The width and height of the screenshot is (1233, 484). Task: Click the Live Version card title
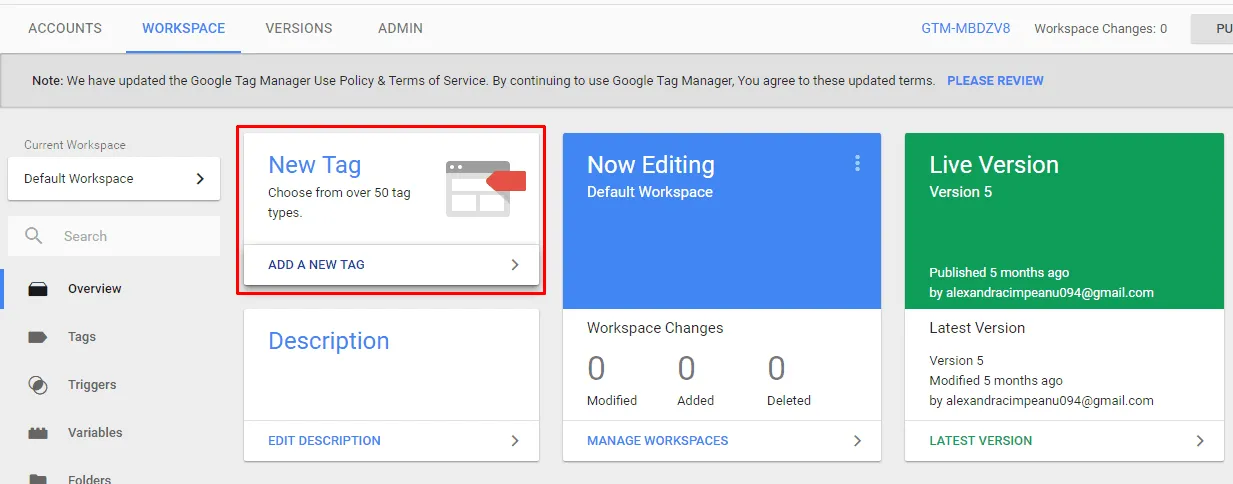tap(993, 165)
